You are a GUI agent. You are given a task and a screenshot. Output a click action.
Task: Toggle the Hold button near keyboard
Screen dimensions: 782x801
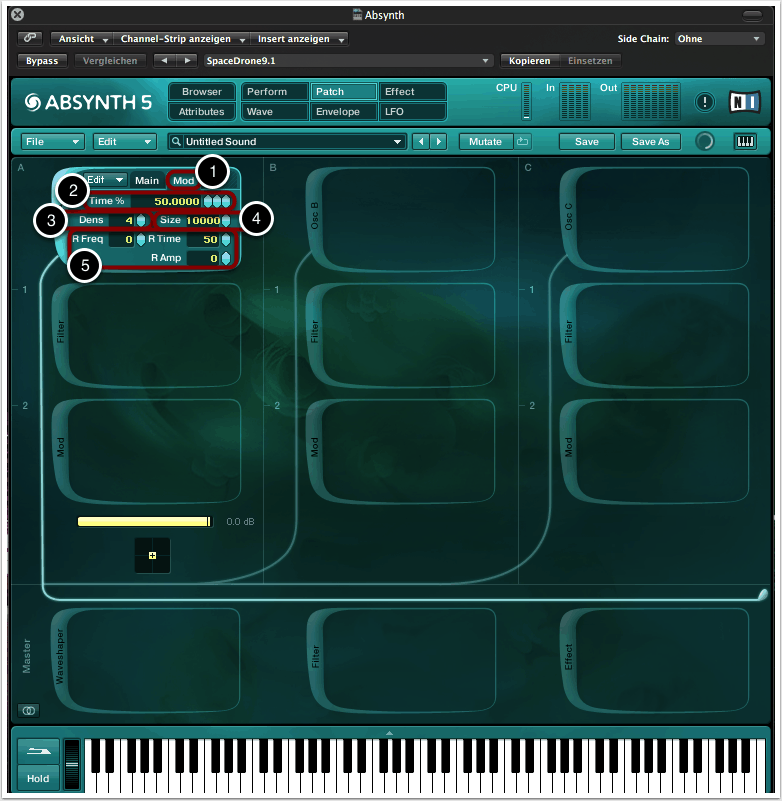(x=38, y=778)
